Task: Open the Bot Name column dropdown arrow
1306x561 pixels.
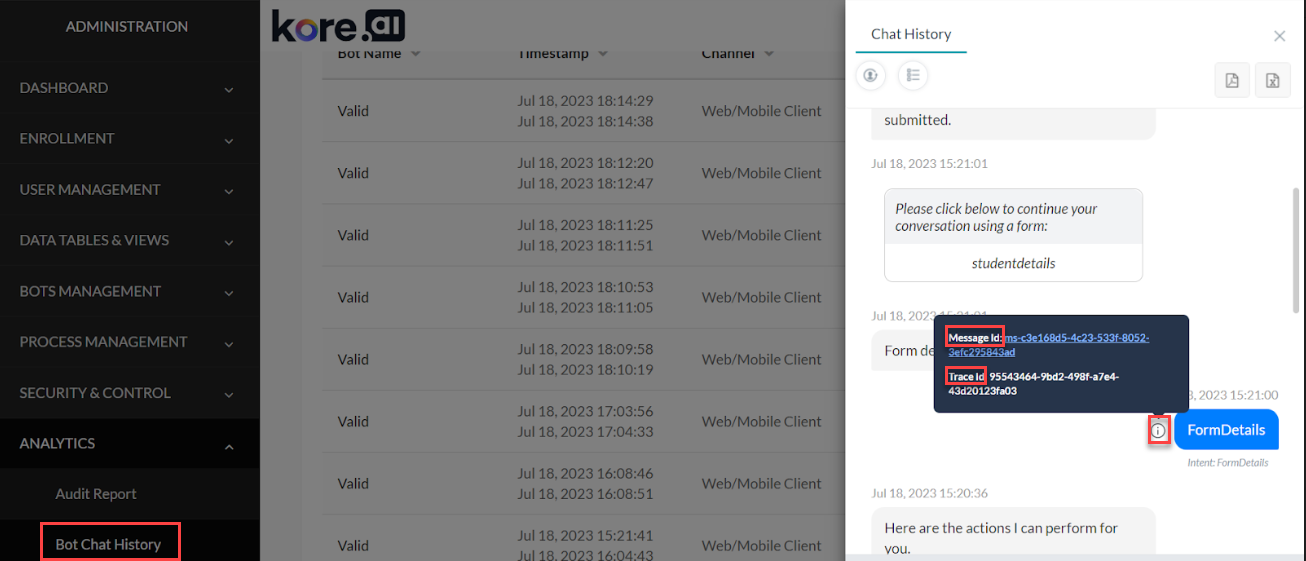Action: point(415,54)
